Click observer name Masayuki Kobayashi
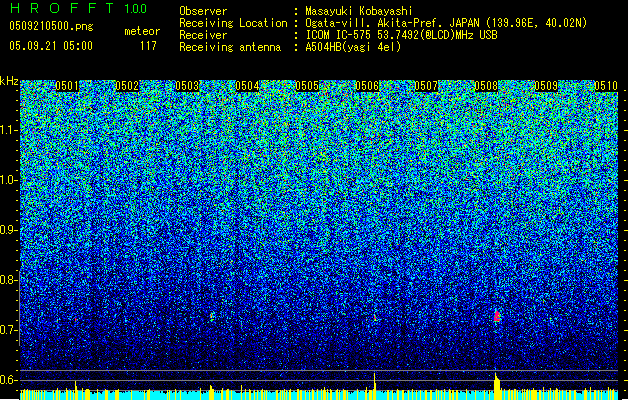Viewport: 629px width, 400px height. coord(358,11)
